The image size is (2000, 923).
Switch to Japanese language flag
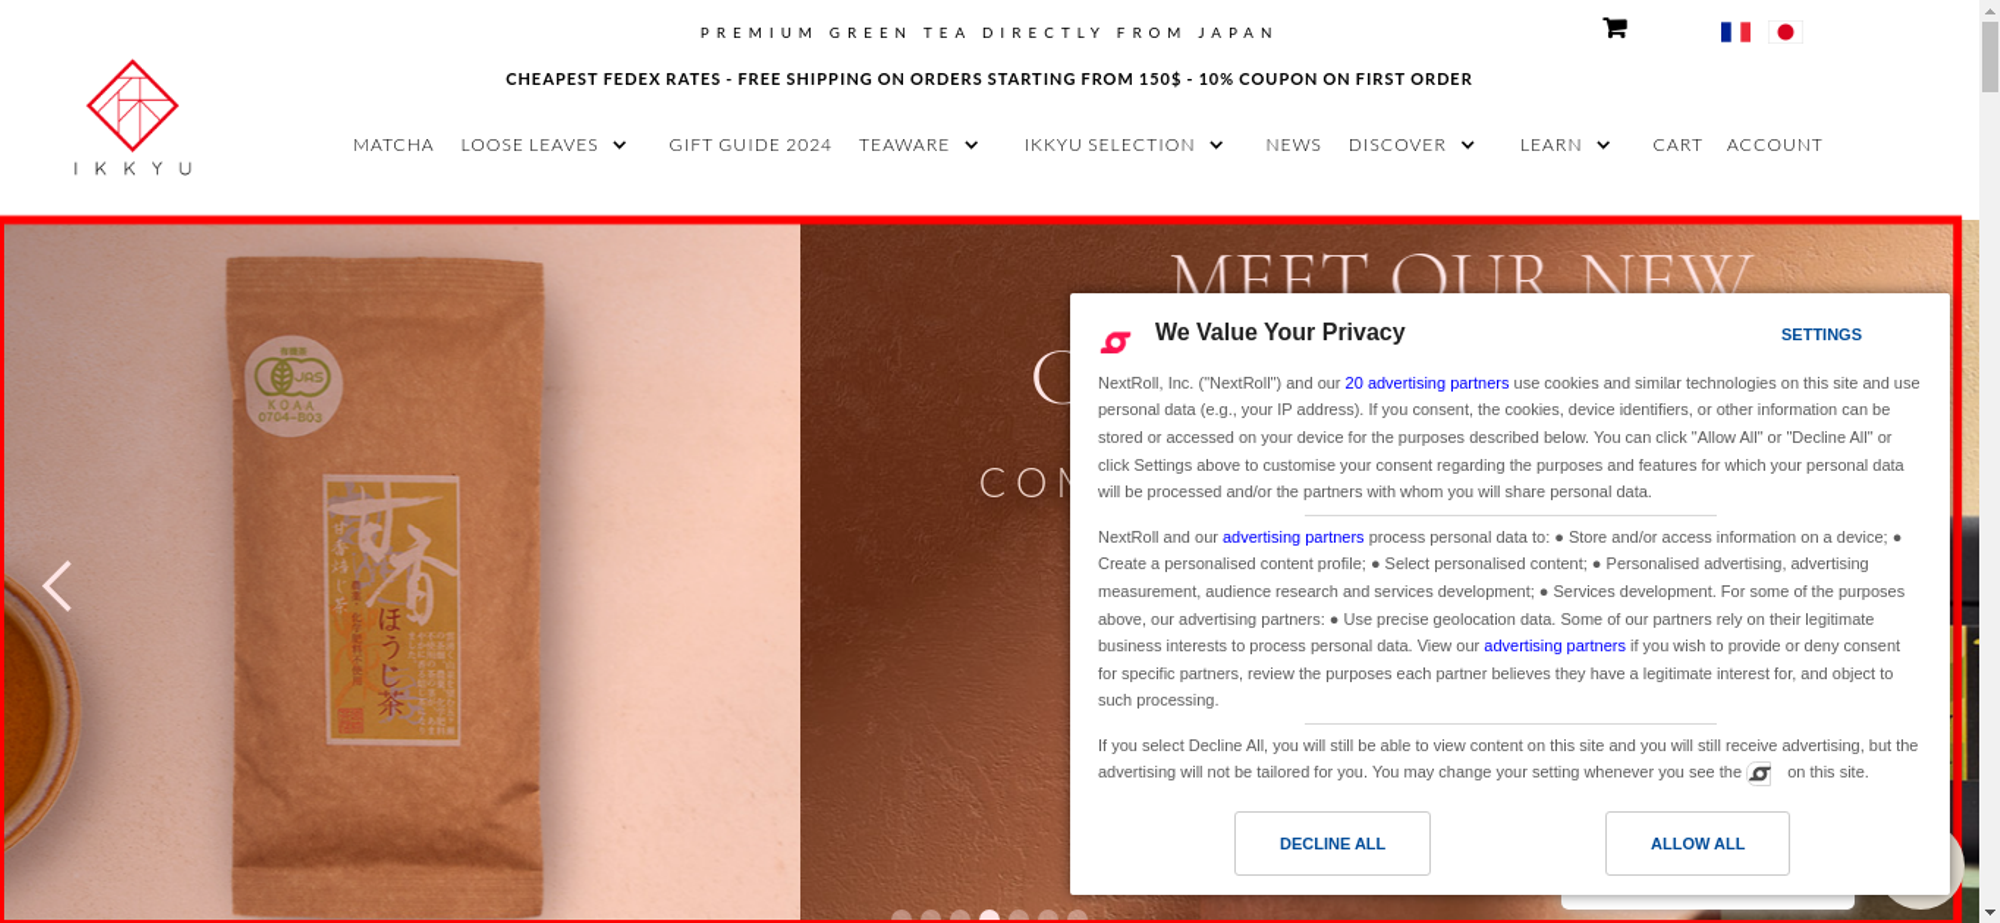click(x=1785, y=32)
